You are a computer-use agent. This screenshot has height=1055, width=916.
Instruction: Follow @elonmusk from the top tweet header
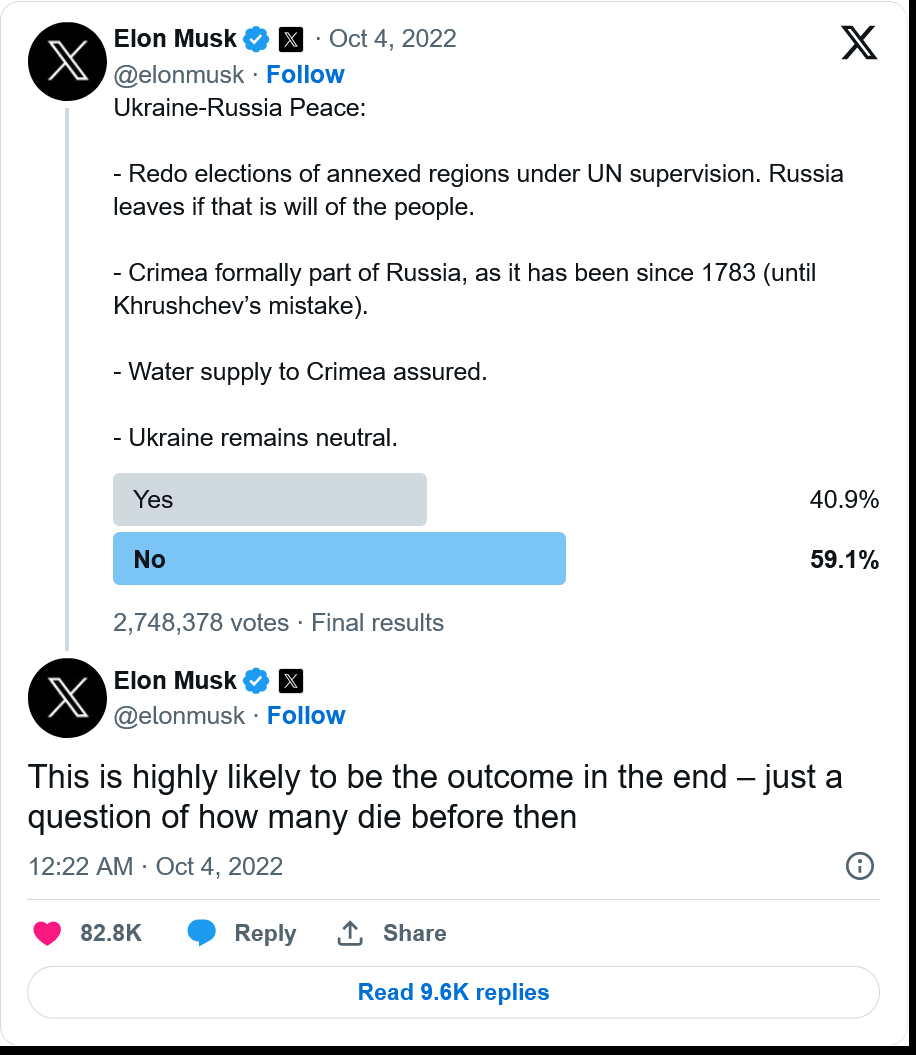pos(305,75)
